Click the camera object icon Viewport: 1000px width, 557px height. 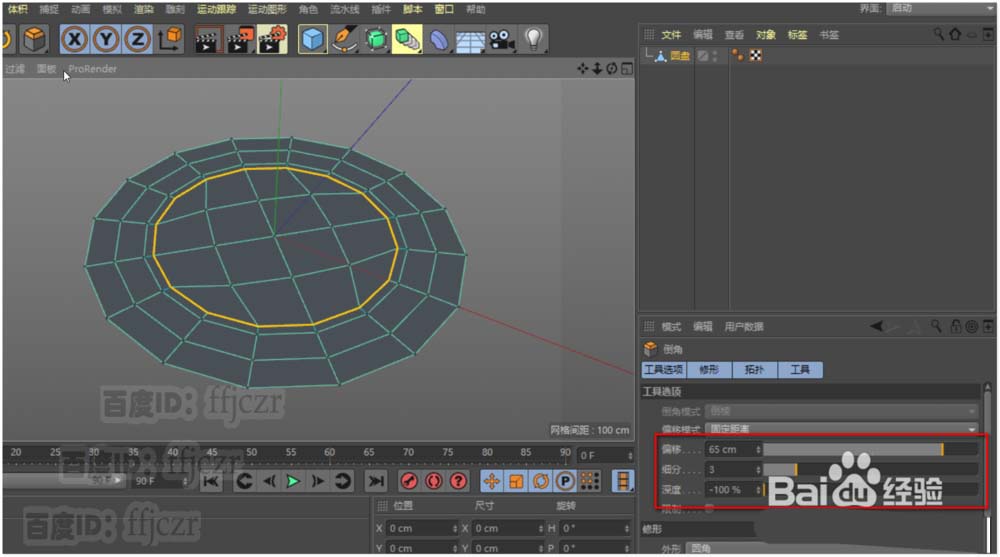click(x=501, y=39)
